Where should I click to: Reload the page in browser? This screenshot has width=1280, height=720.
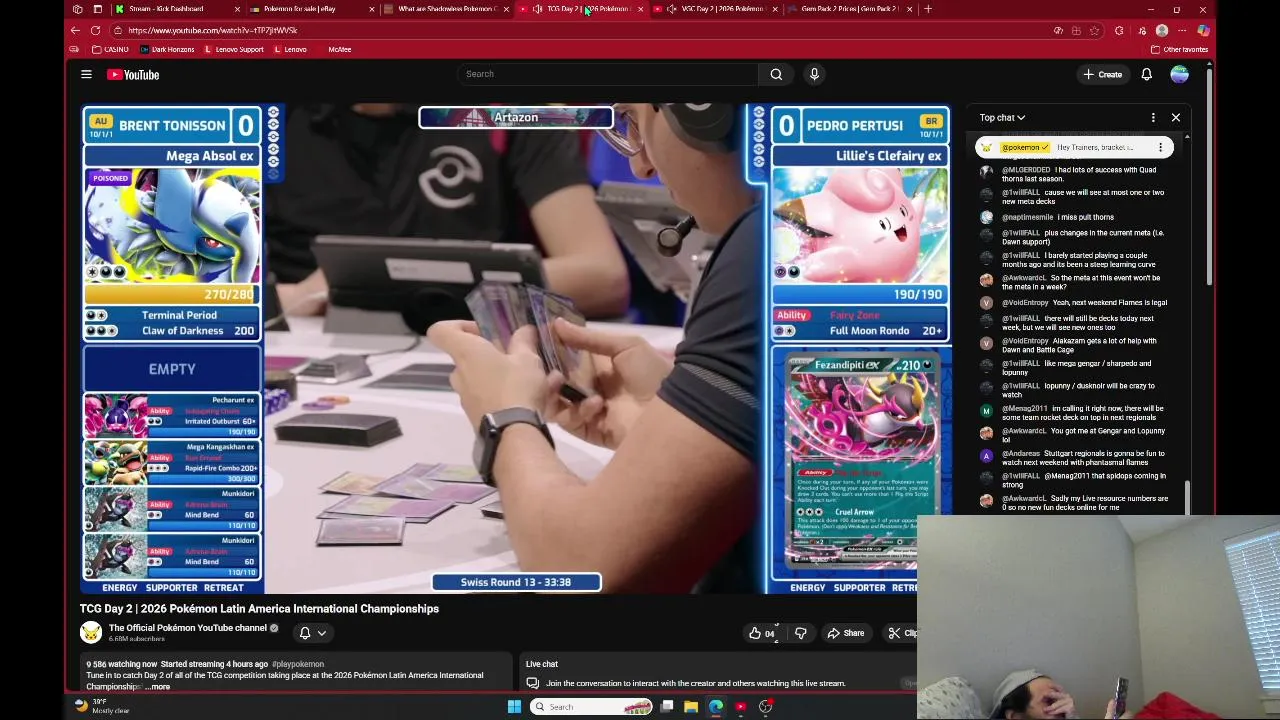[x=95, y=30]
